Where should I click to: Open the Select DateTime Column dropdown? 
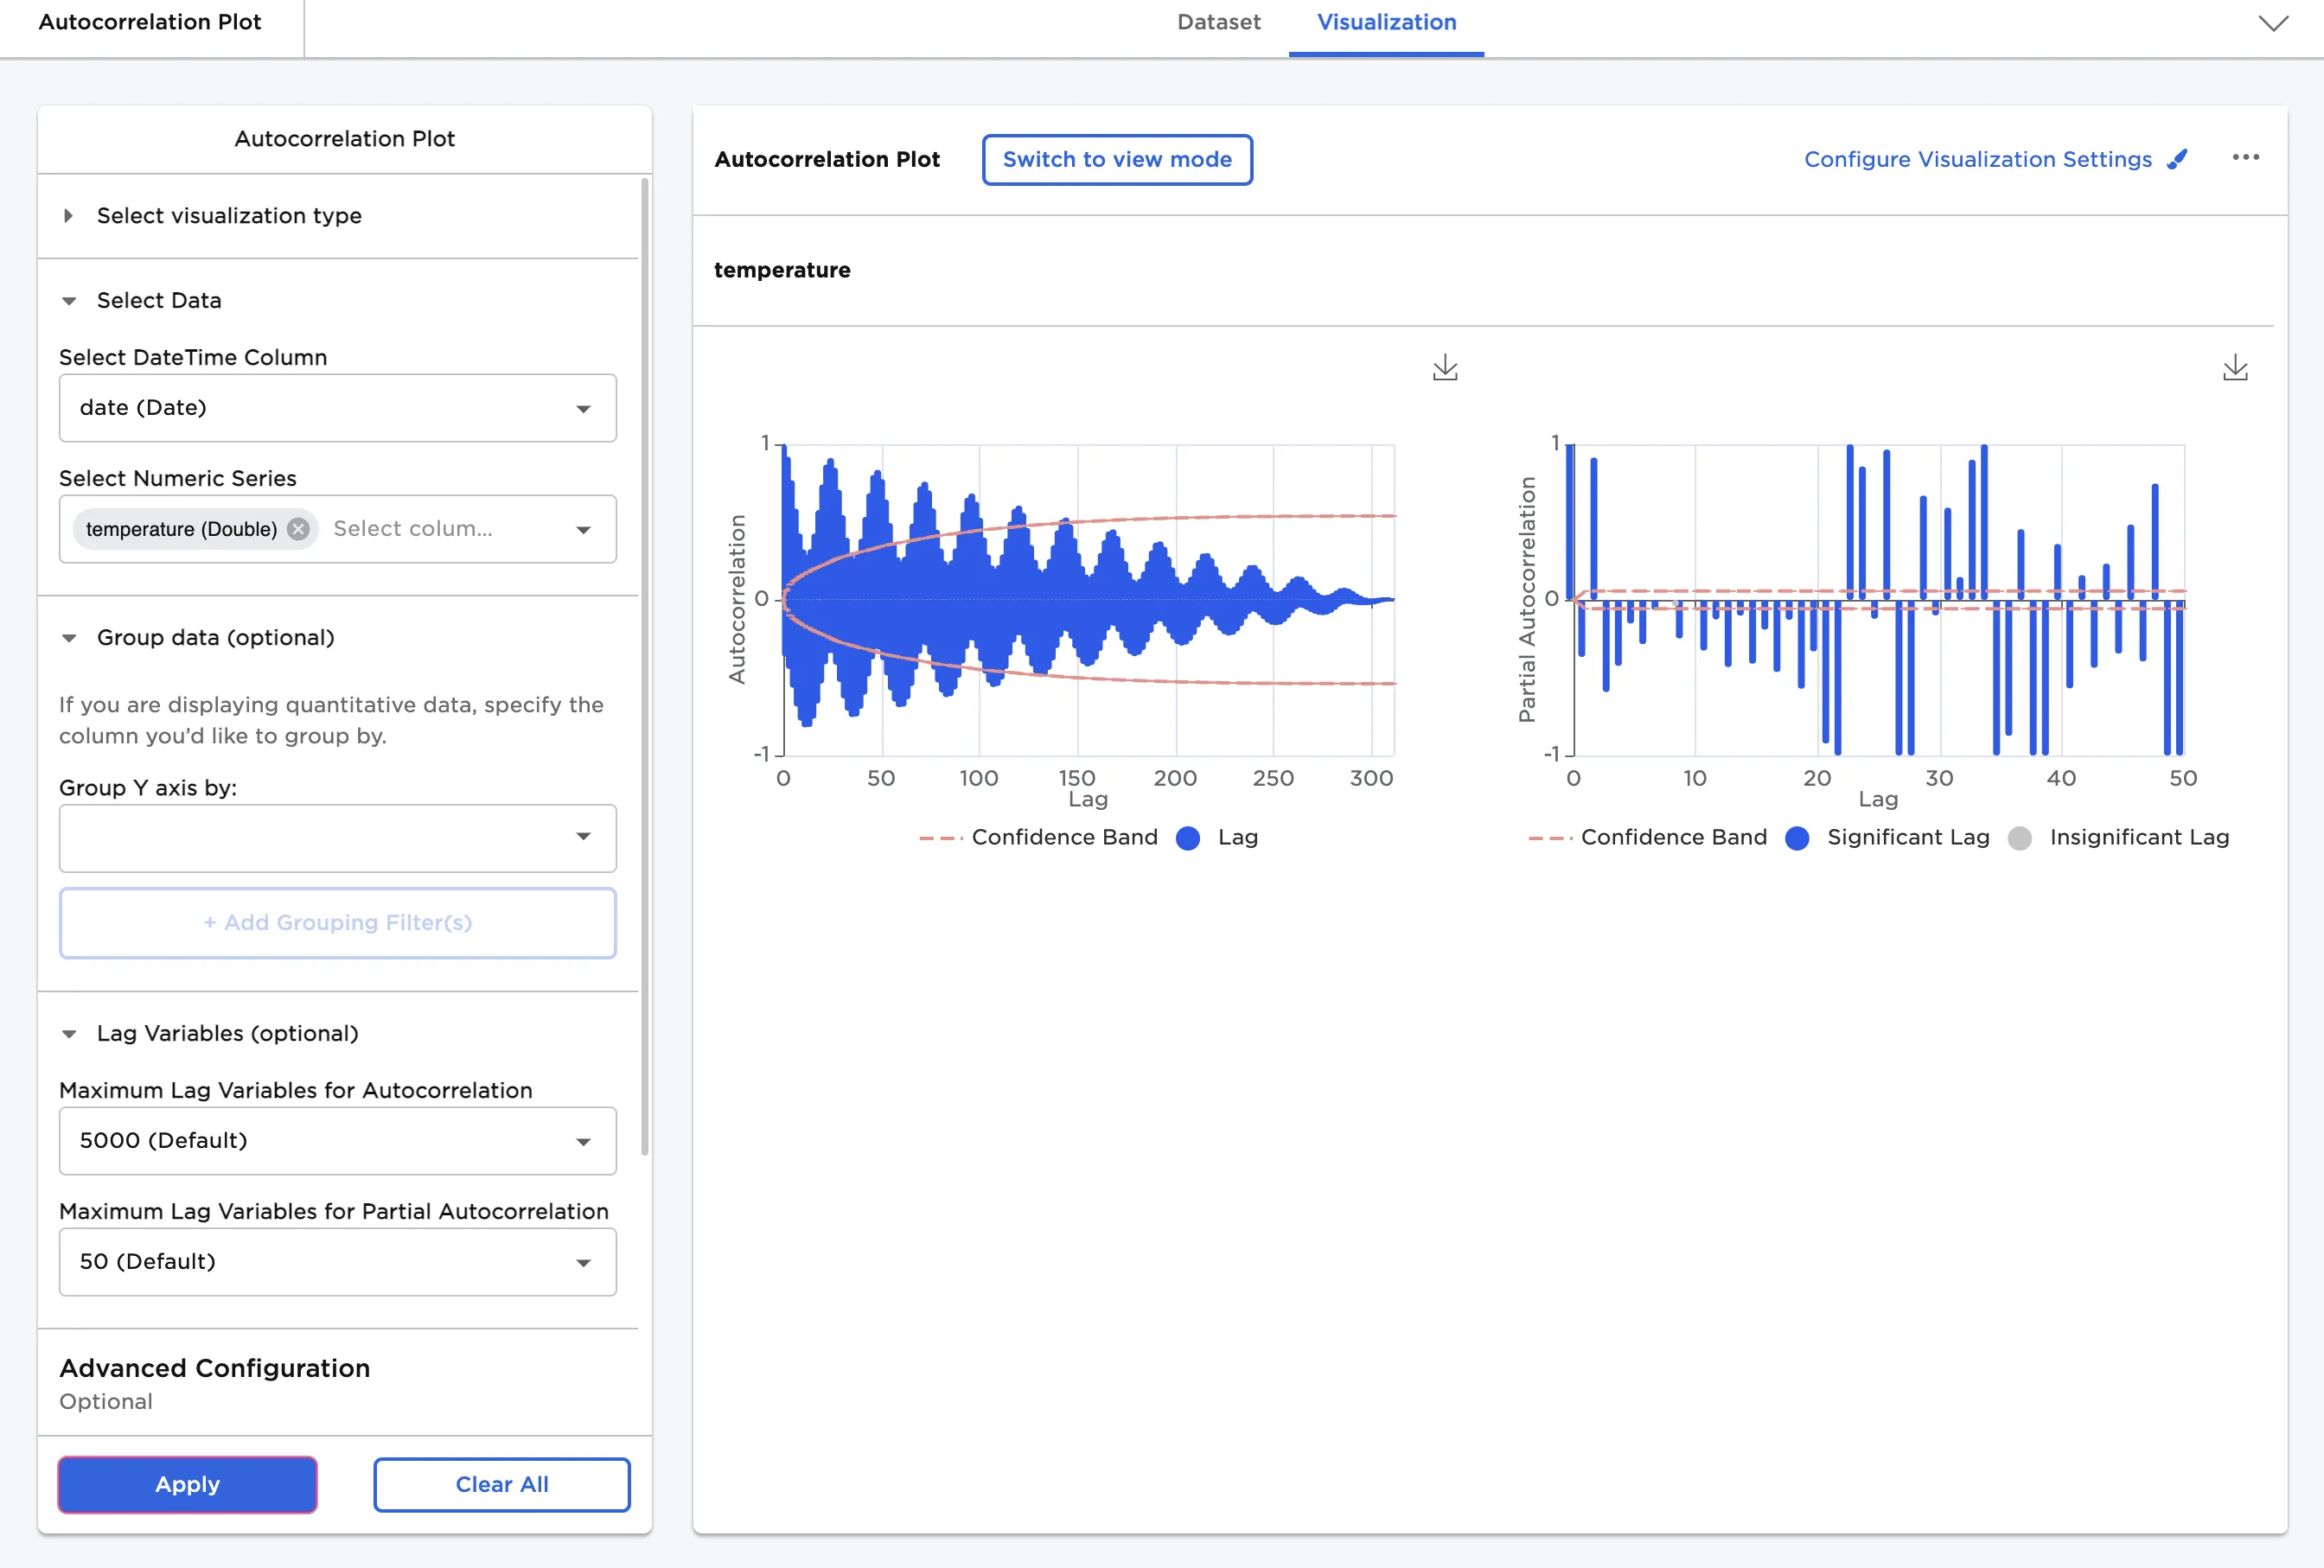click(x=337, y=408)
